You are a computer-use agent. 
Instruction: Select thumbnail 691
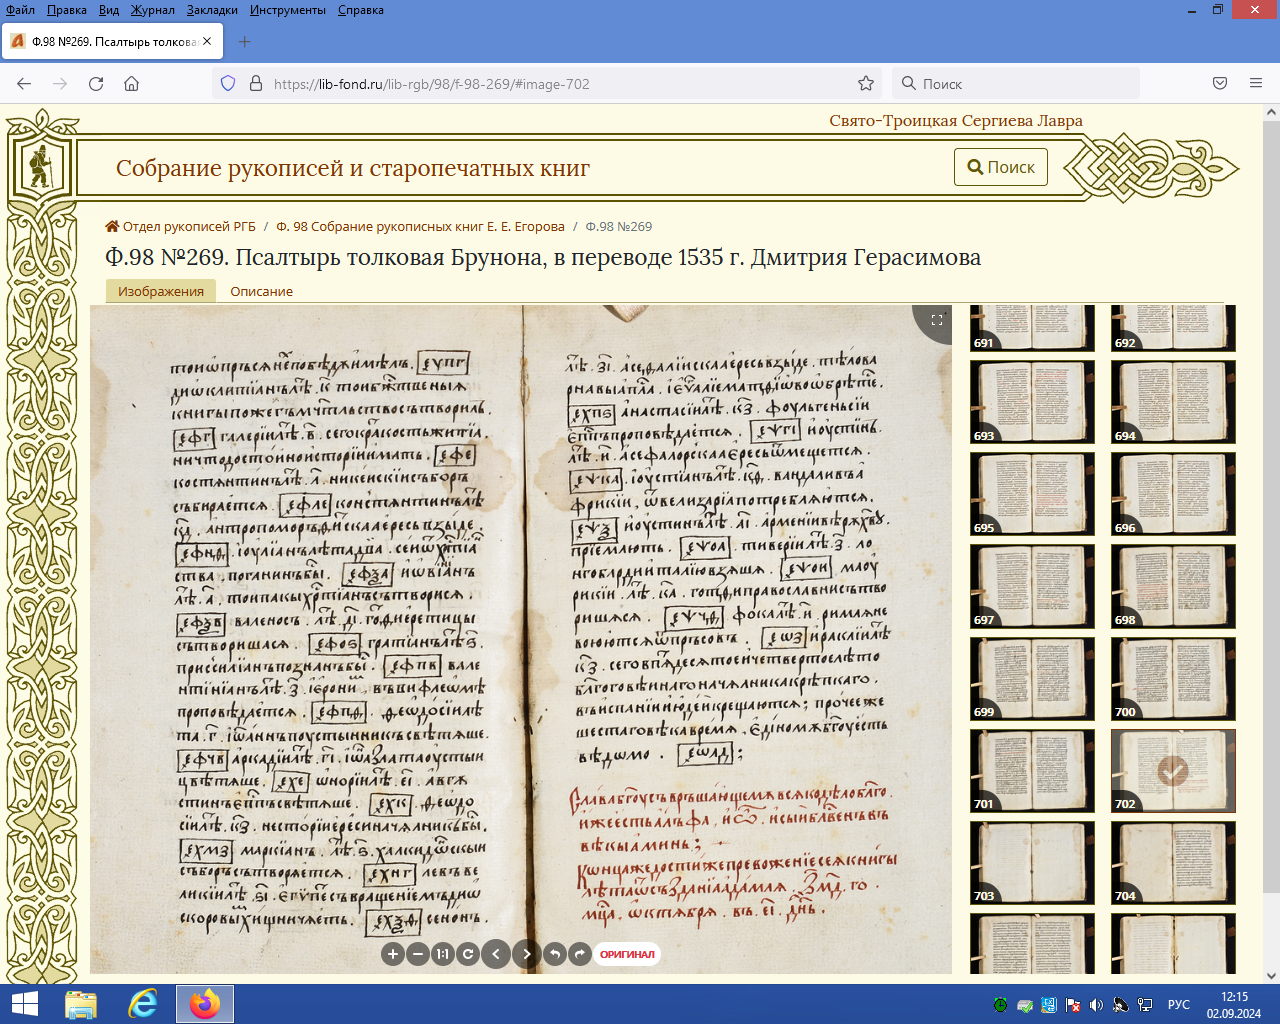(x=1032, y=328)
